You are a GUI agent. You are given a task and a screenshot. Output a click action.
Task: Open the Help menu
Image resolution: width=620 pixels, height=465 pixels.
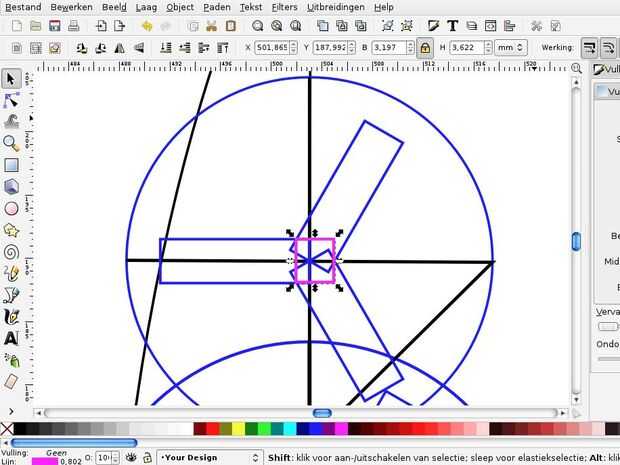[384, 7]
